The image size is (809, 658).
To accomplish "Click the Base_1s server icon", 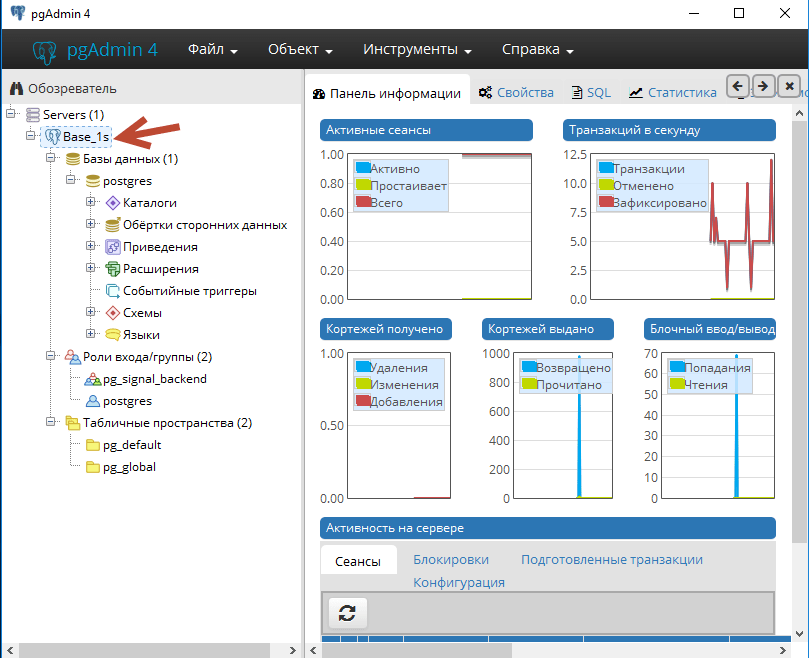I will 53,137.
